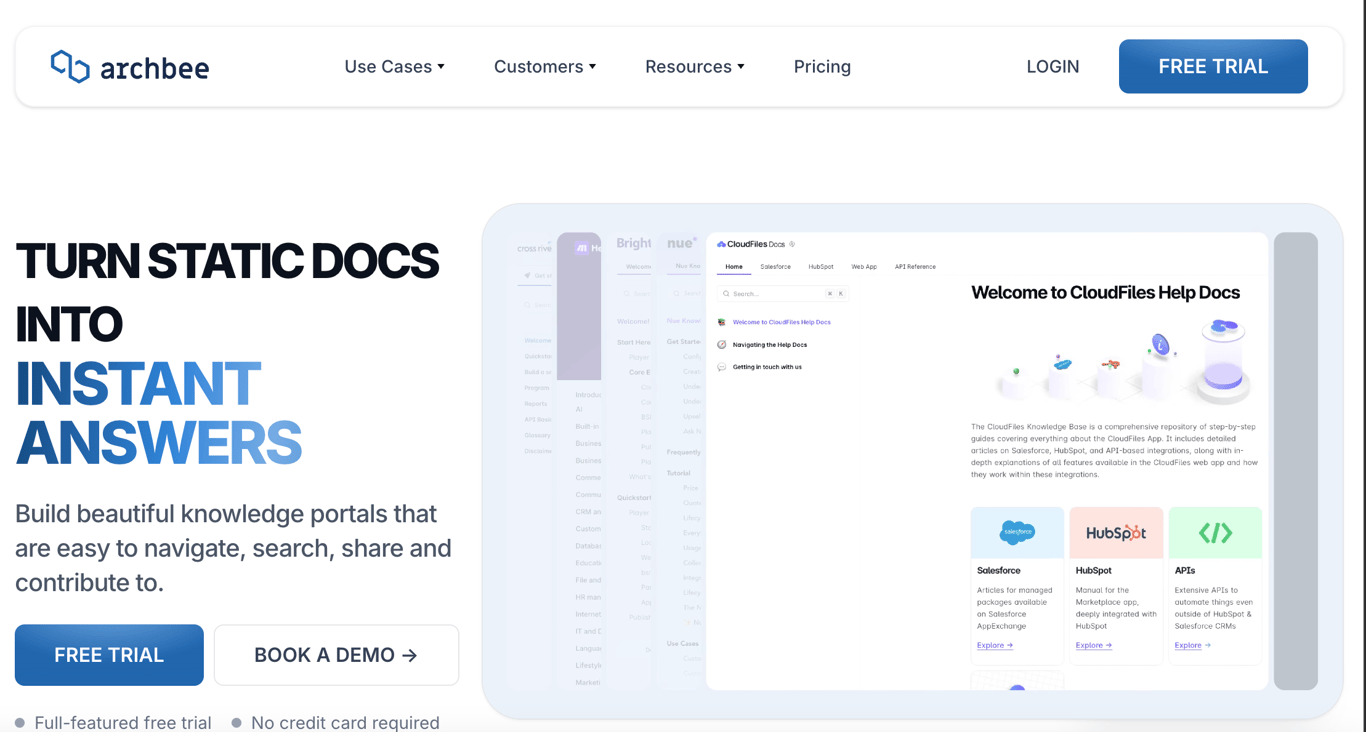Viewport: 1366px width, 732px height.
Task: Click the compass icon beside Navigating the Help Docs
Action: (x=722, y=345)
